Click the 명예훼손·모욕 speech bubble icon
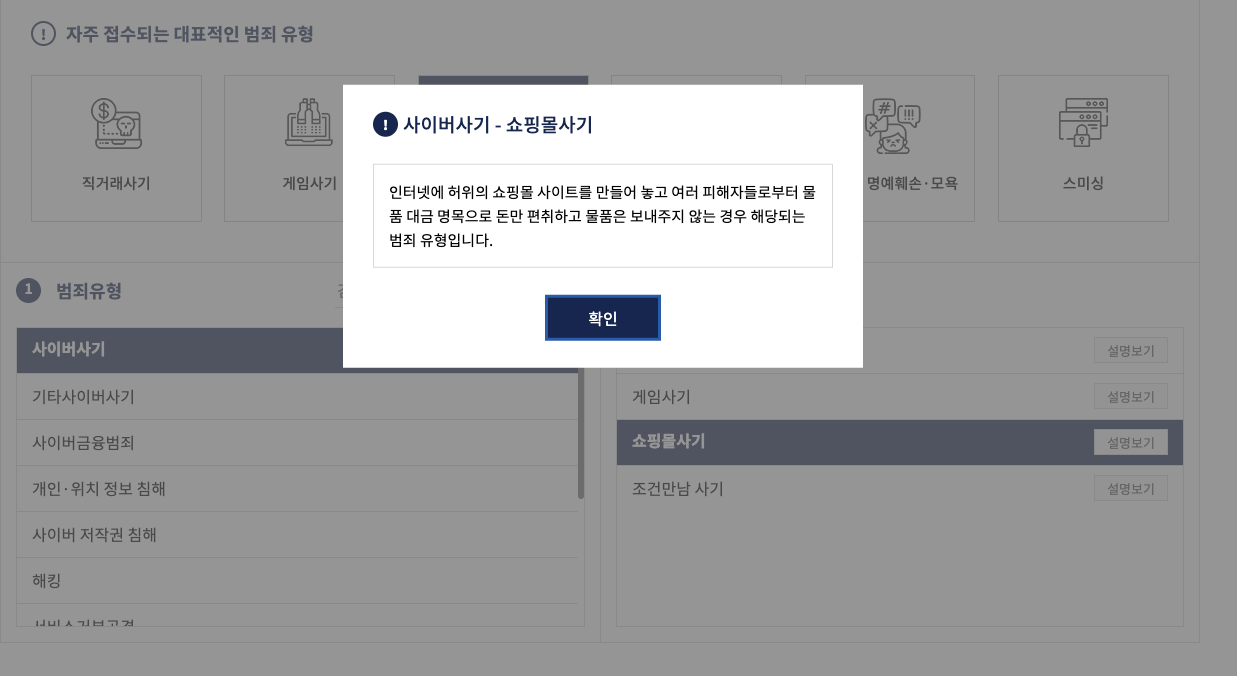The image size is (1237, 676). [x=893, y=126]
